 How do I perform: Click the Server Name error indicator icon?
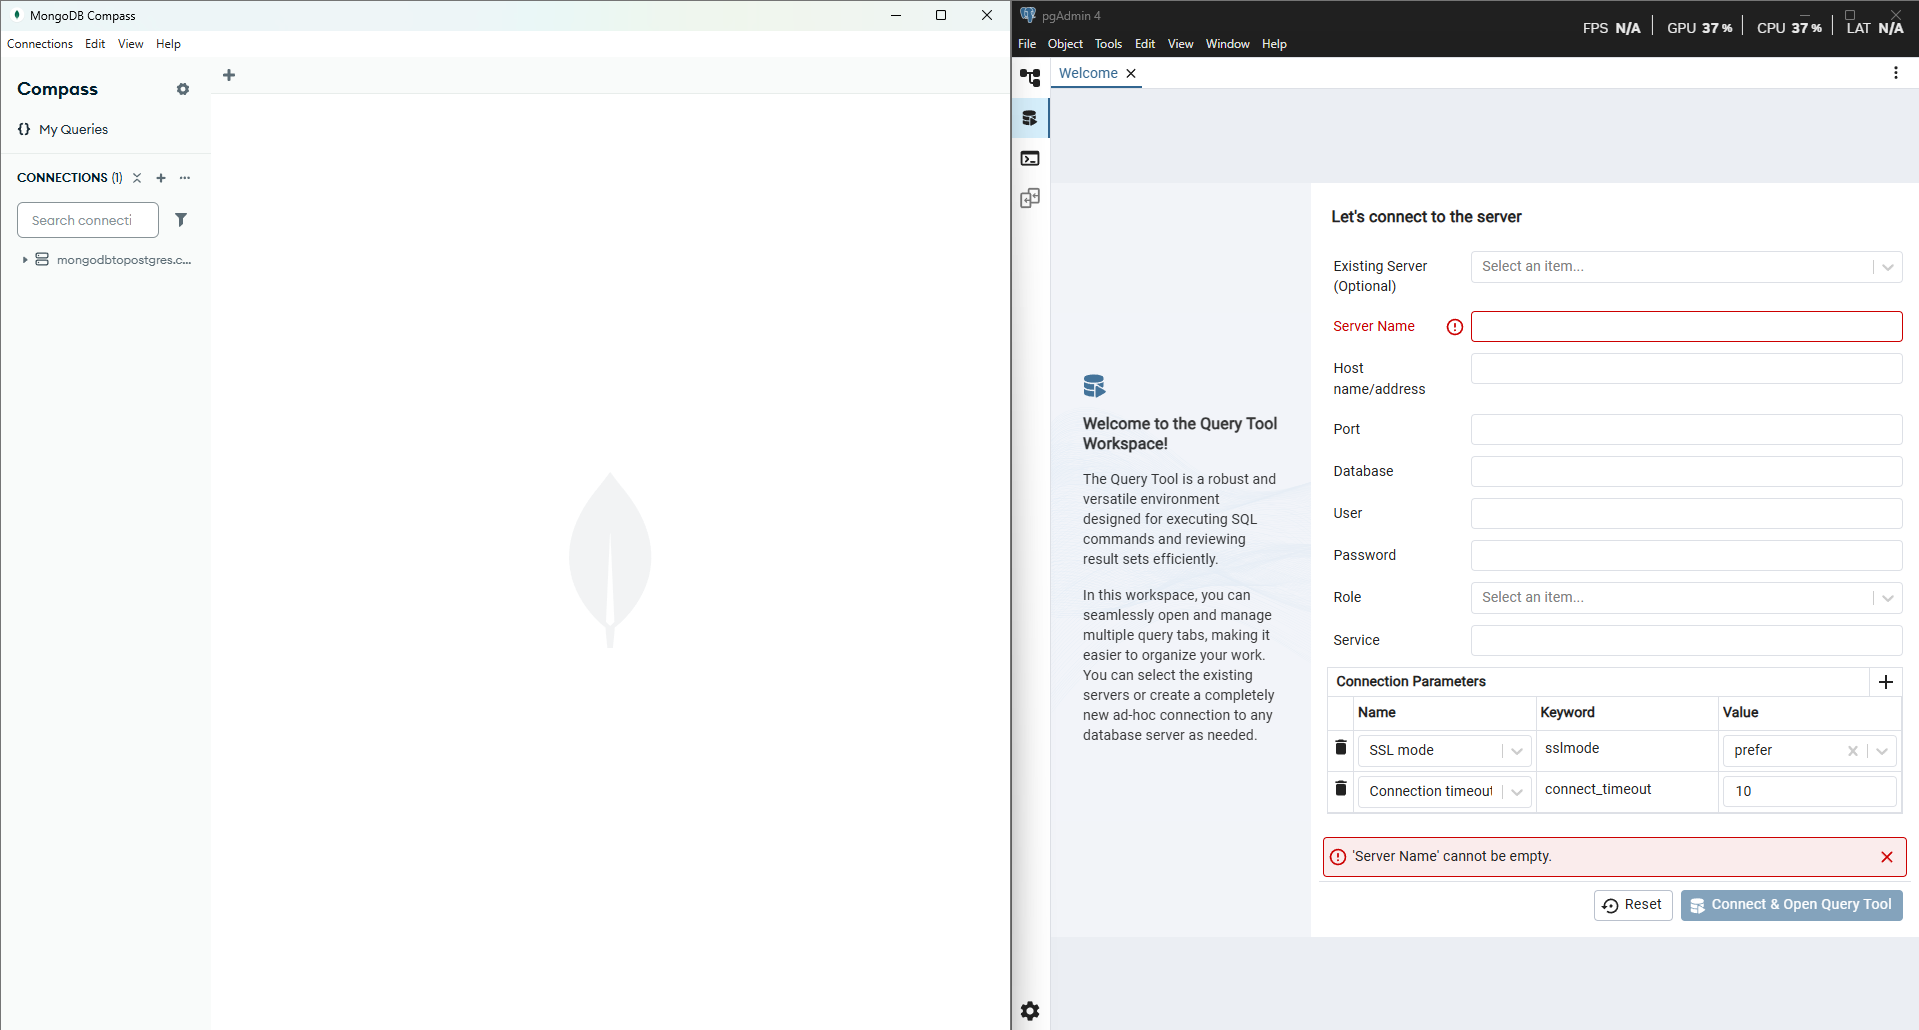(1455, 327)
